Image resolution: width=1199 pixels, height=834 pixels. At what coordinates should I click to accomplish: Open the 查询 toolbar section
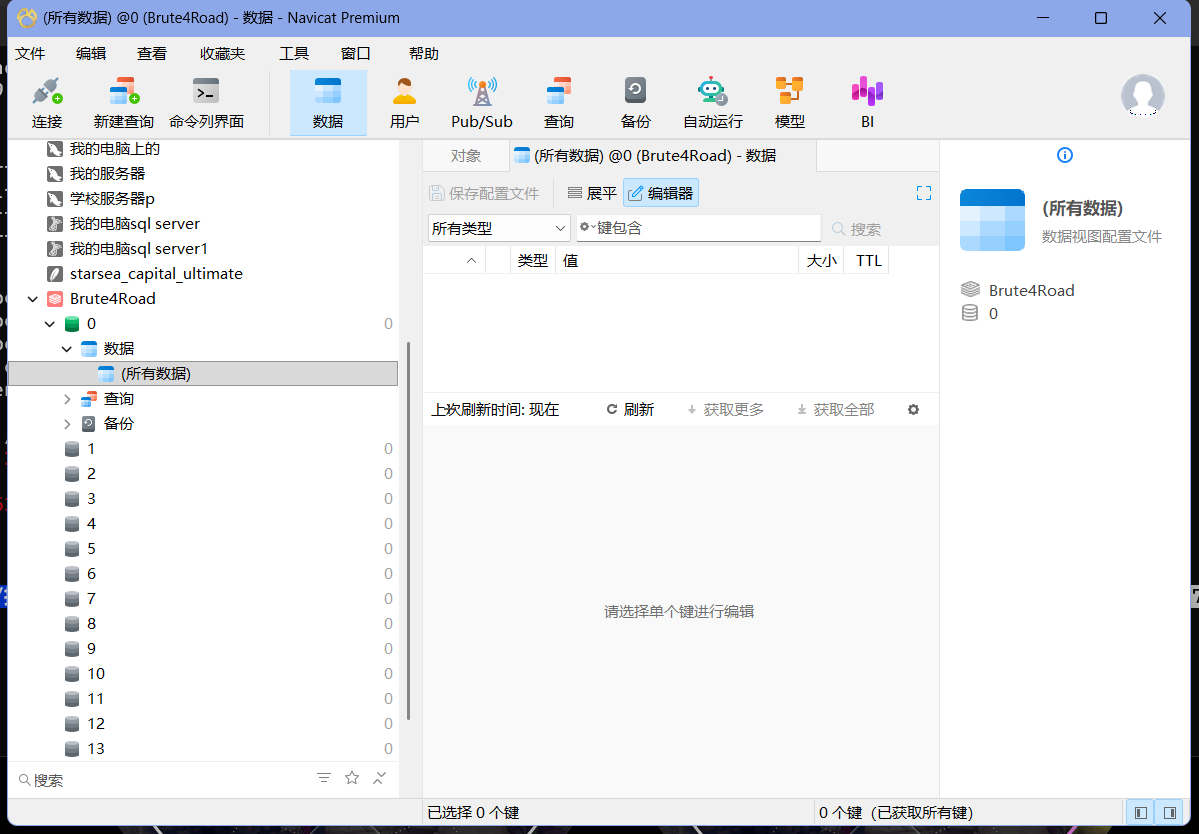coord(559,103)
